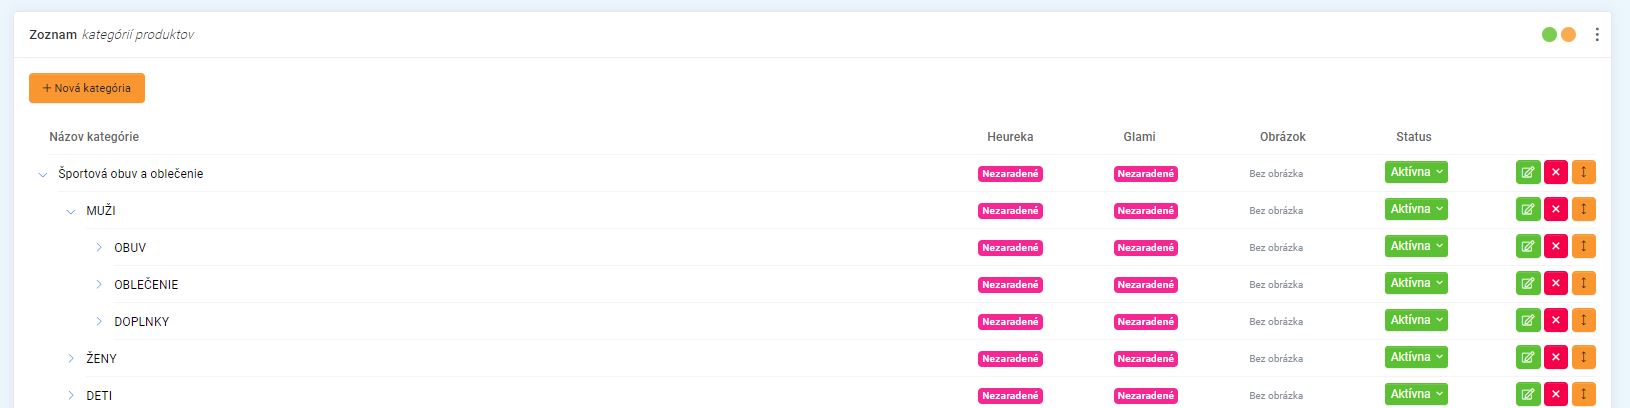Screen dimensions: 1630x408
Task: Click reorder icon for DOPLNKY row
Action: (x=1583, y=321)
